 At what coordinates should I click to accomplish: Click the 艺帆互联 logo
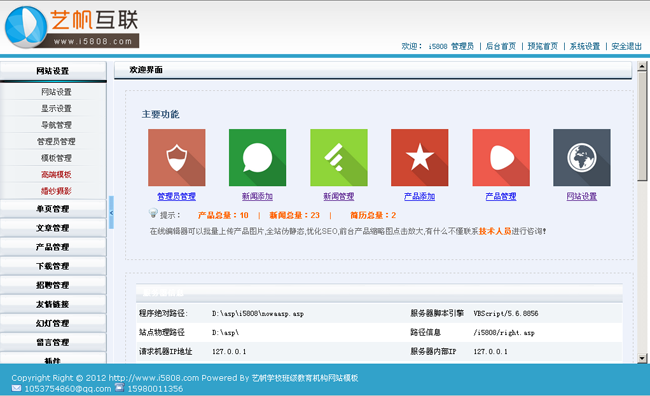click(72, 27)
